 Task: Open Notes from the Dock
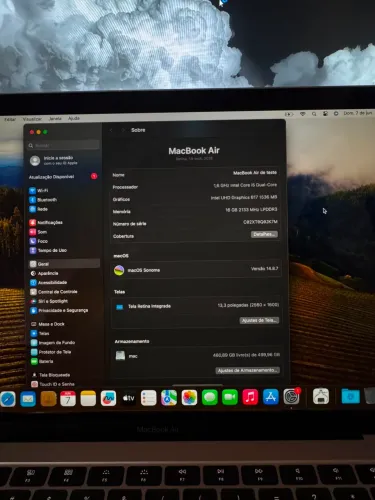88,398
